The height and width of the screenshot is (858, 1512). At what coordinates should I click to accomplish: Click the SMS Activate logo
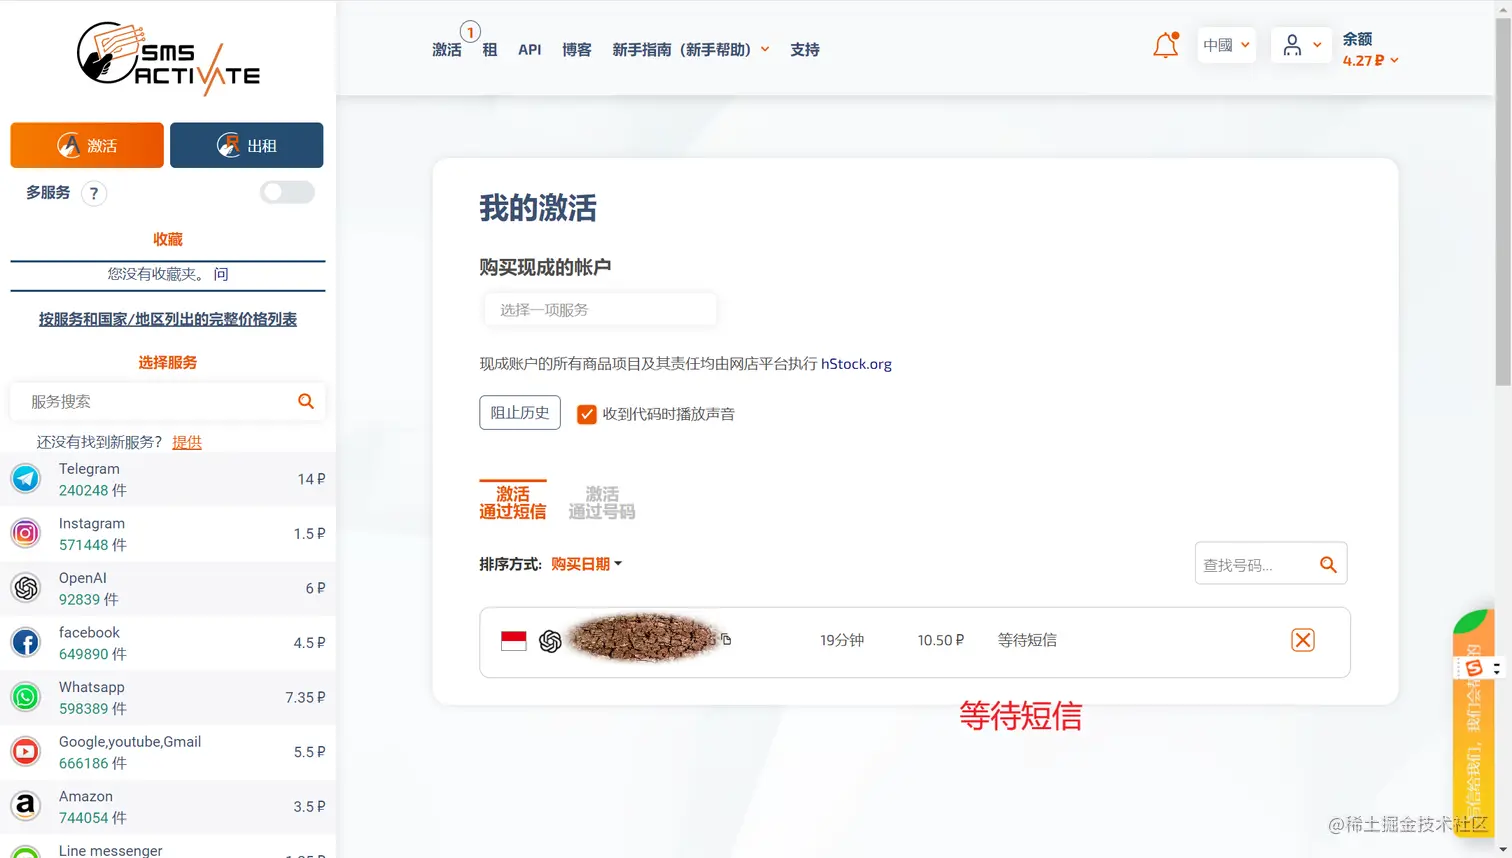(168, 59)
